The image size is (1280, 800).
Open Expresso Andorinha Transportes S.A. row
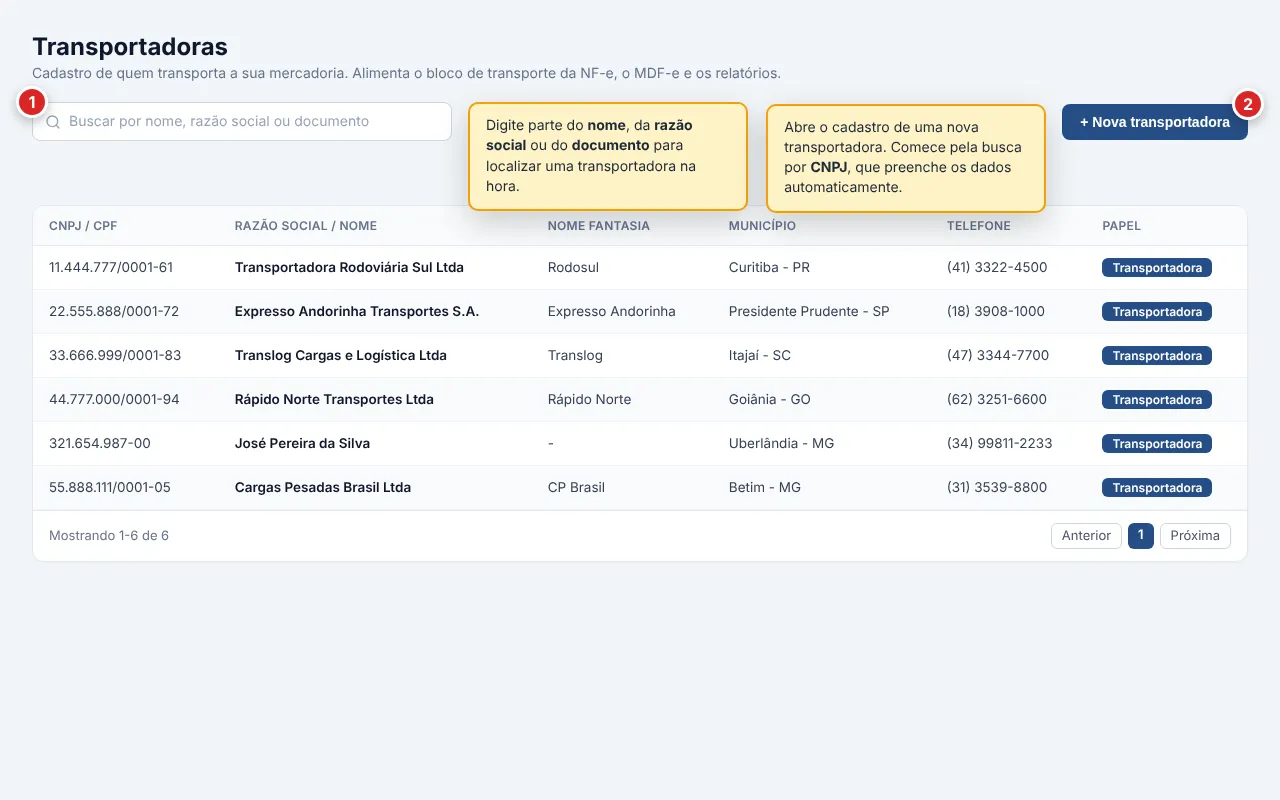(x=640, y=312)
